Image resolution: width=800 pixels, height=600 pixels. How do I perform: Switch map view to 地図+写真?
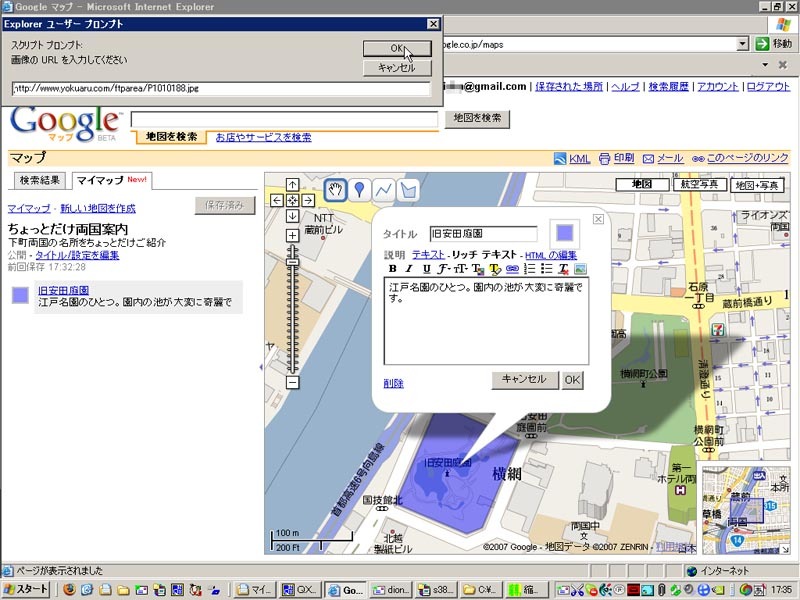[x=757, y=185]
